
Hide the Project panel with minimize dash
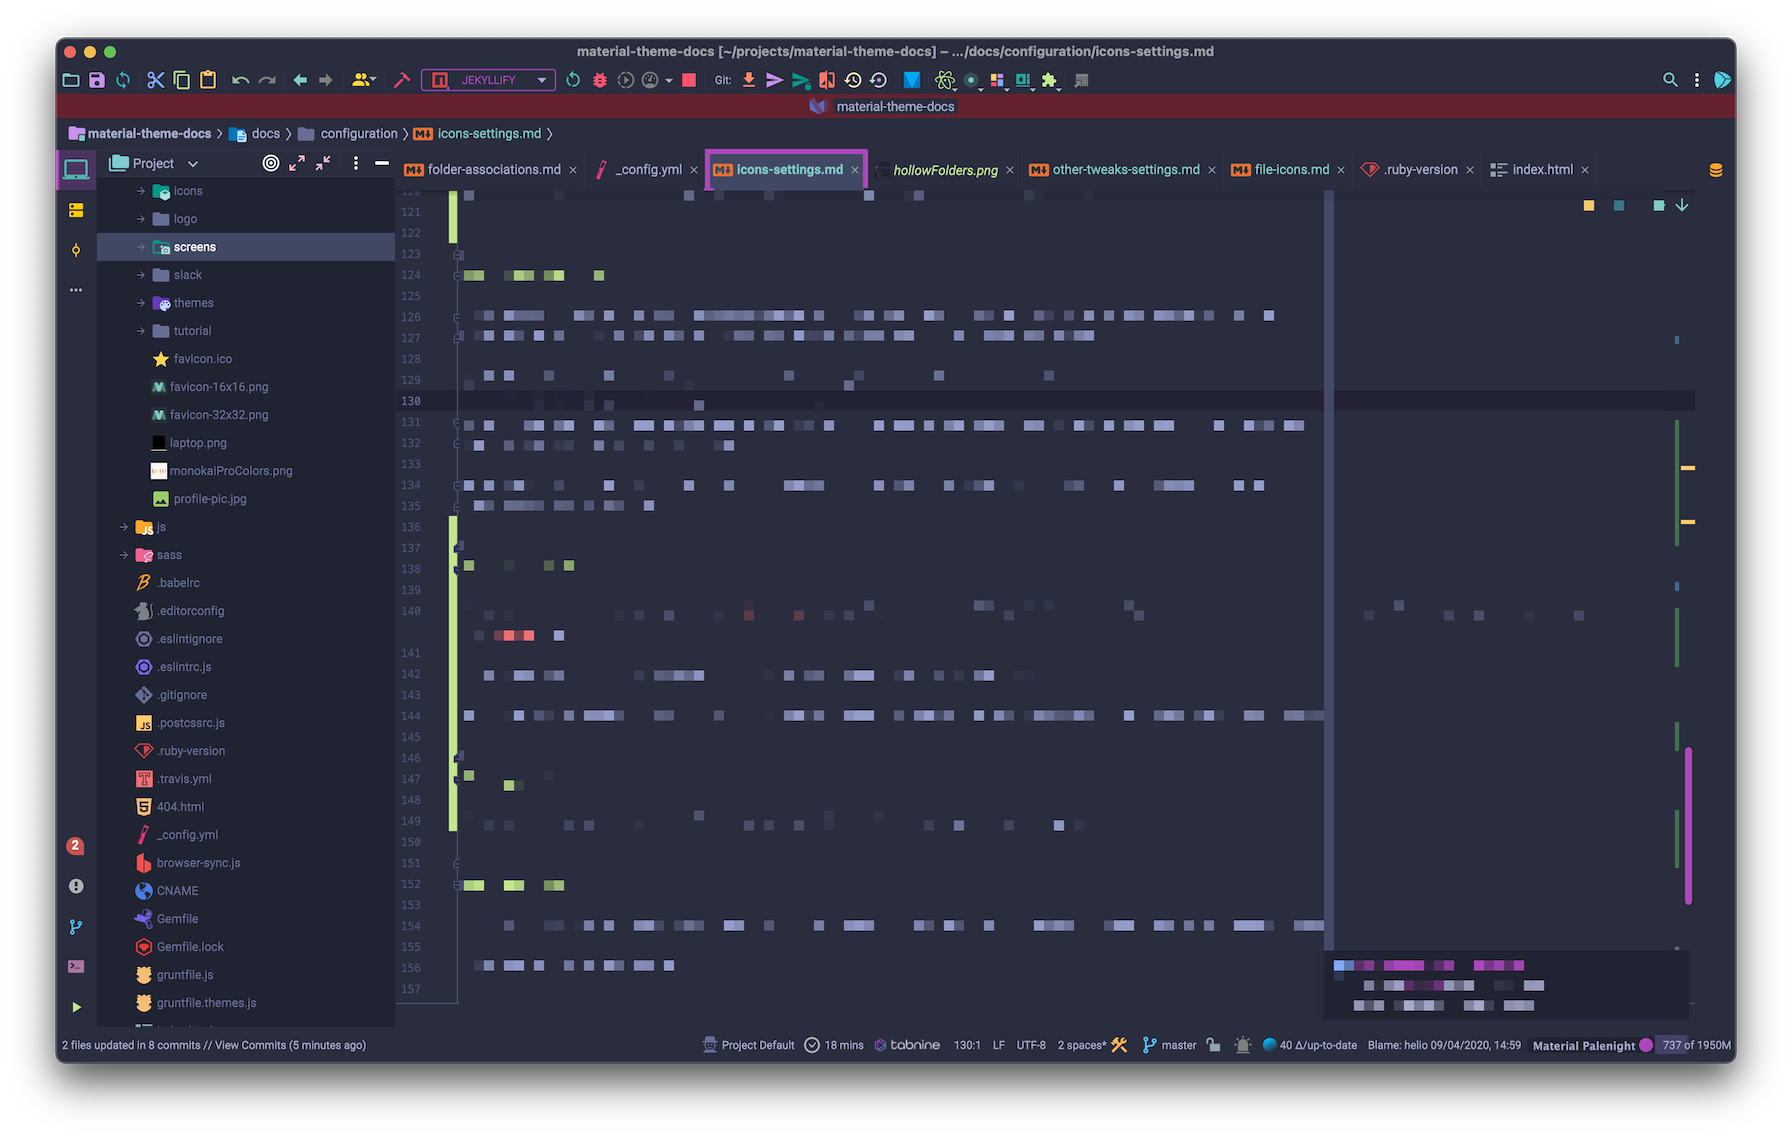click(x=381, y=163)
